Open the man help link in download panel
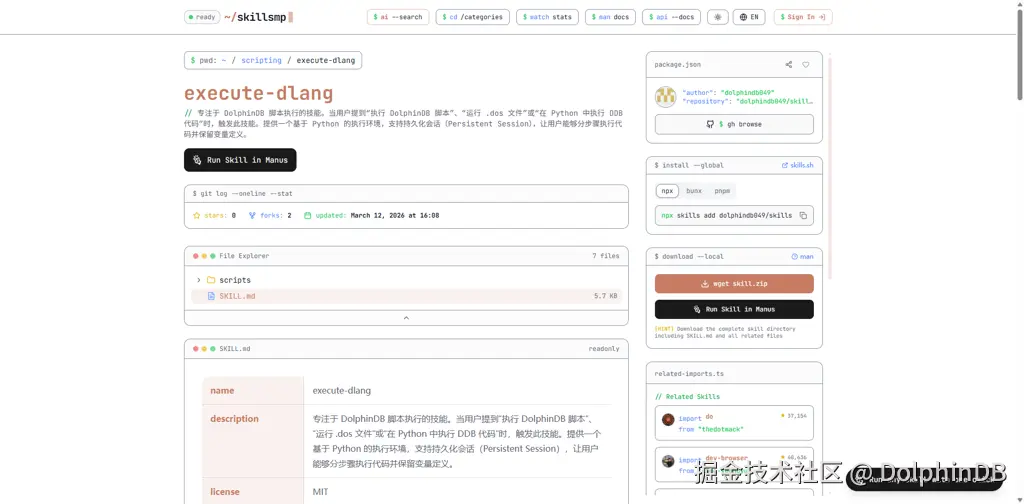The width and height of the screenshot is (1024, 504). 802,257
